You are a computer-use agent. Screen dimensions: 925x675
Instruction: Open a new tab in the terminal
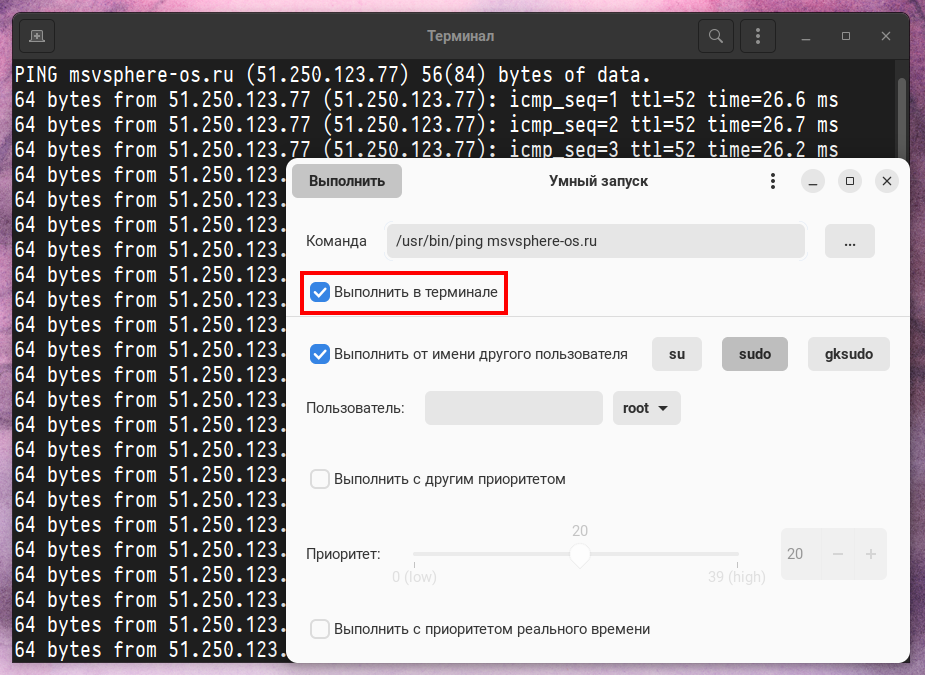point(37,36)
